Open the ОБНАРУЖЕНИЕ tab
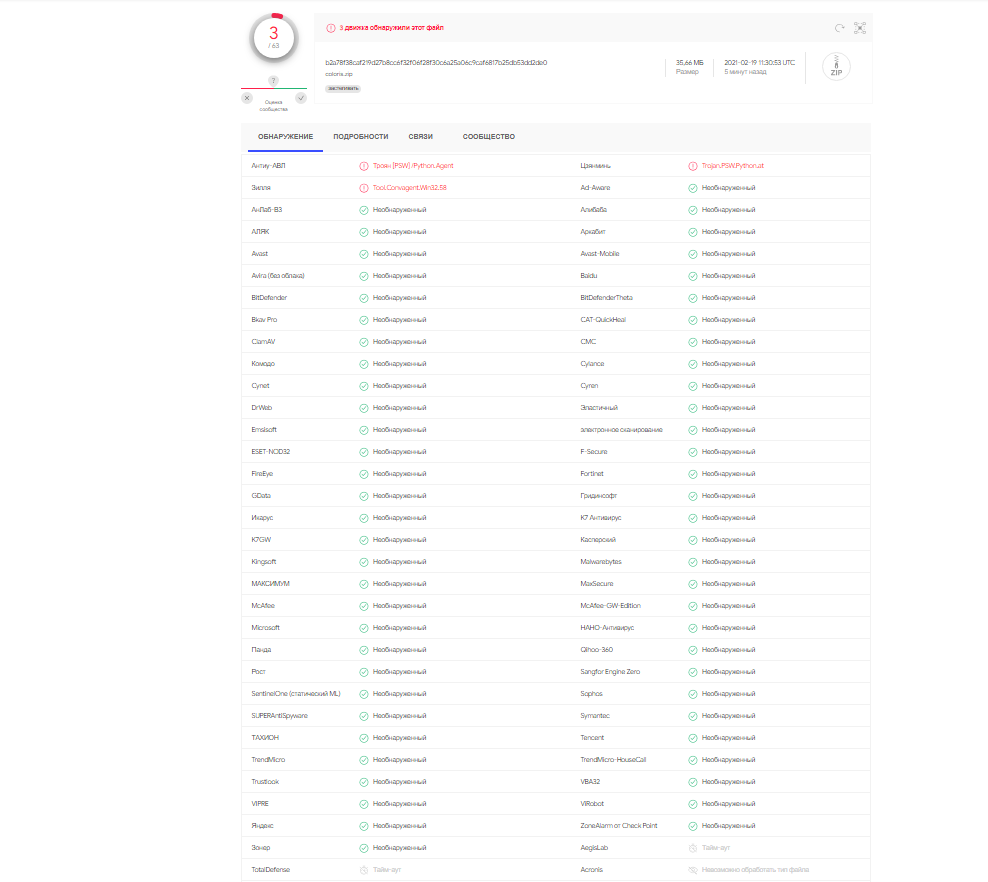The height and width of the screenshot is (882, 988). point(285,137)
